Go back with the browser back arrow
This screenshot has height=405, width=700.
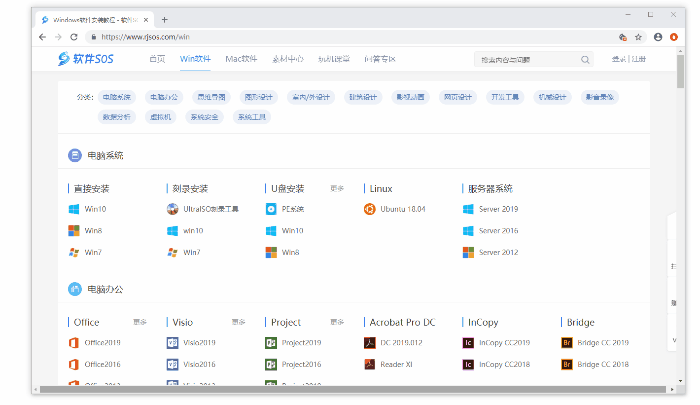42,37
